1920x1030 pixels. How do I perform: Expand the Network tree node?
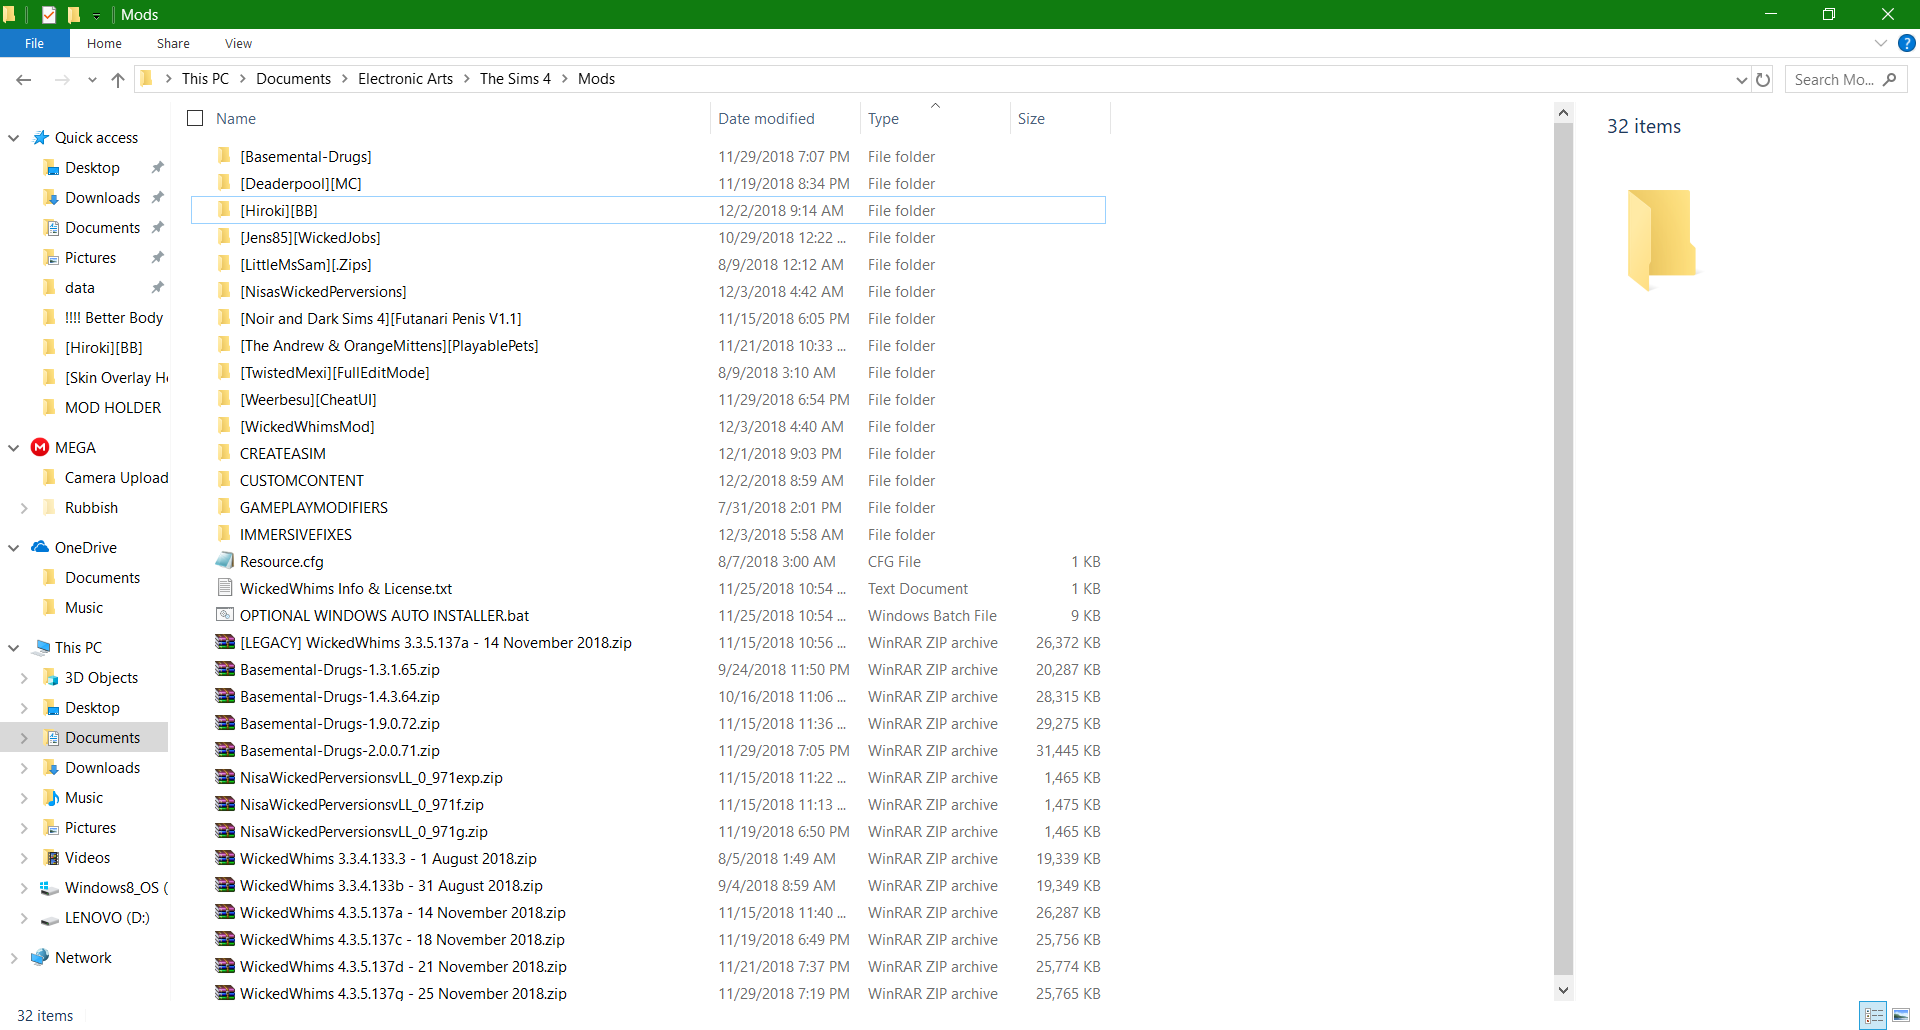click(x=14, y=958)
